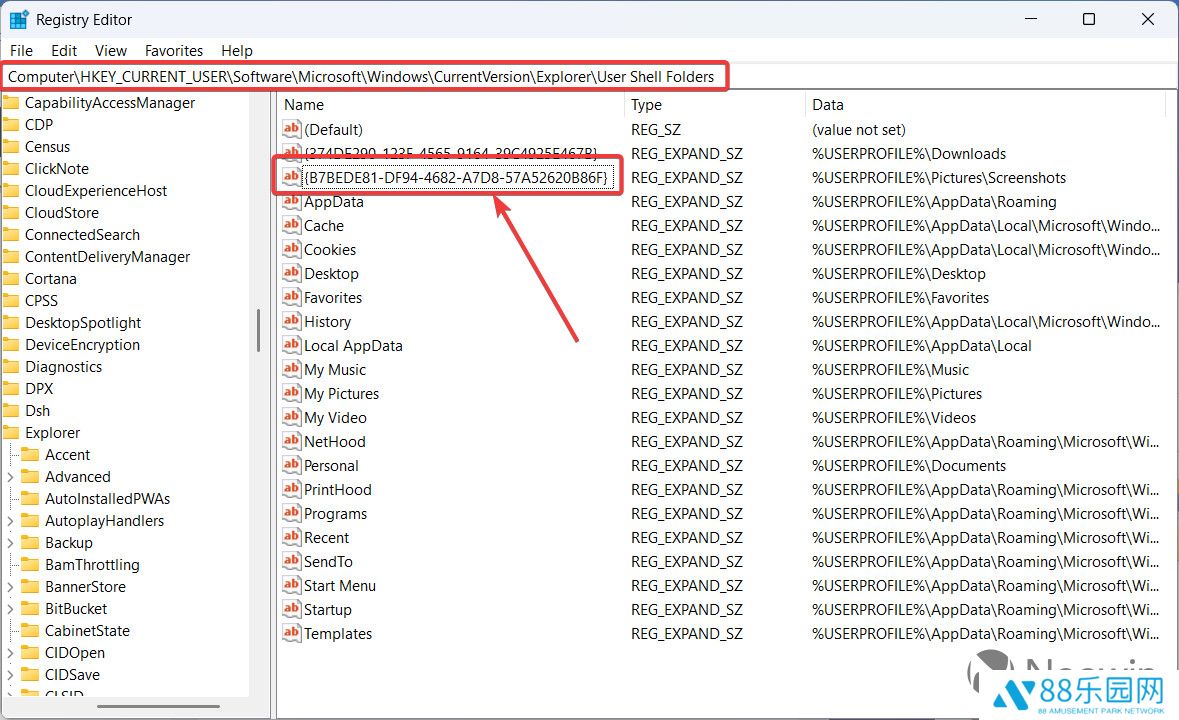Click the string icon next to Desktop value
This screenshot has height=720, width=1179.
coord(291,274)
